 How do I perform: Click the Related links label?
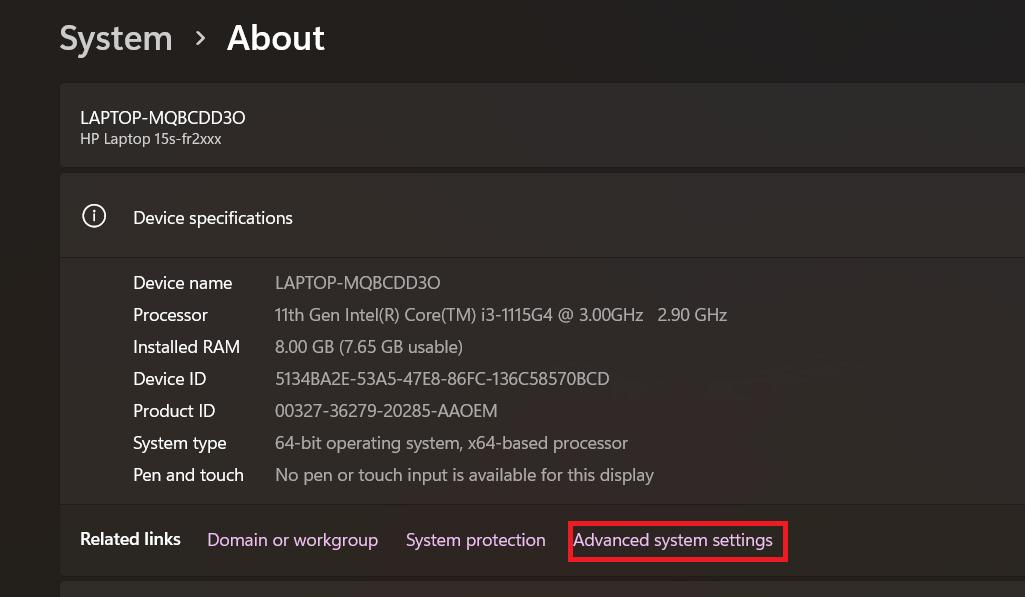coord(130,539)
